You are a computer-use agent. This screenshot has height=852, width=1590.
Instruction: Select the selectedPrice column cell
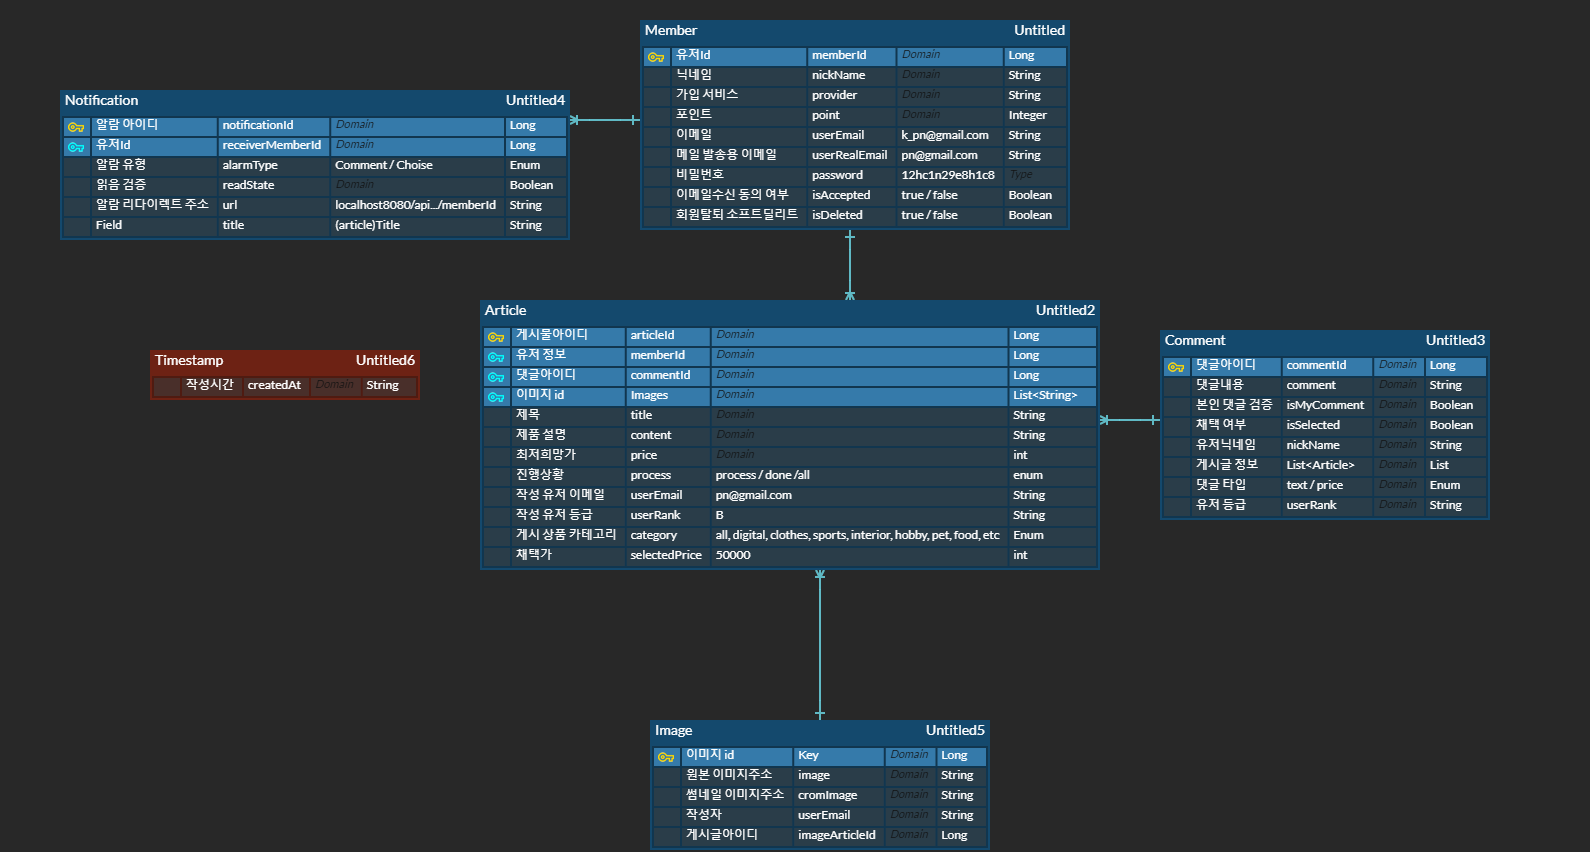tap(668, 555)
